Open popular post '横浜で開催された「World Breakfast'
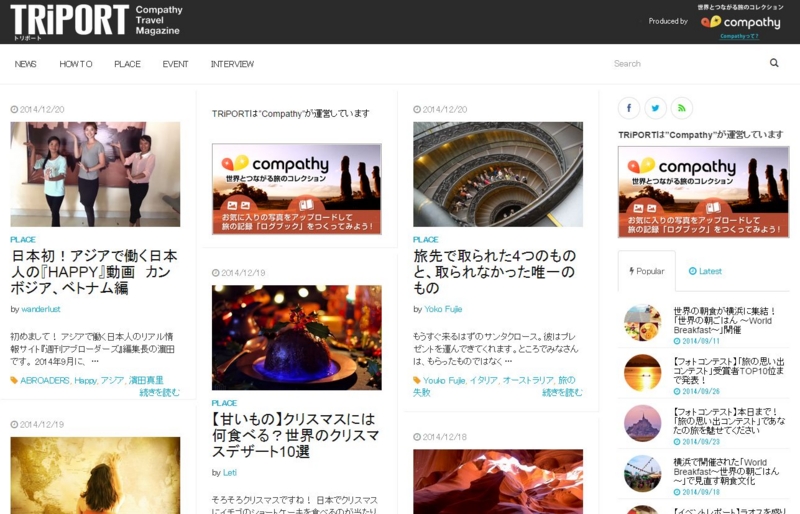The image size is (800, 514). 726,471
